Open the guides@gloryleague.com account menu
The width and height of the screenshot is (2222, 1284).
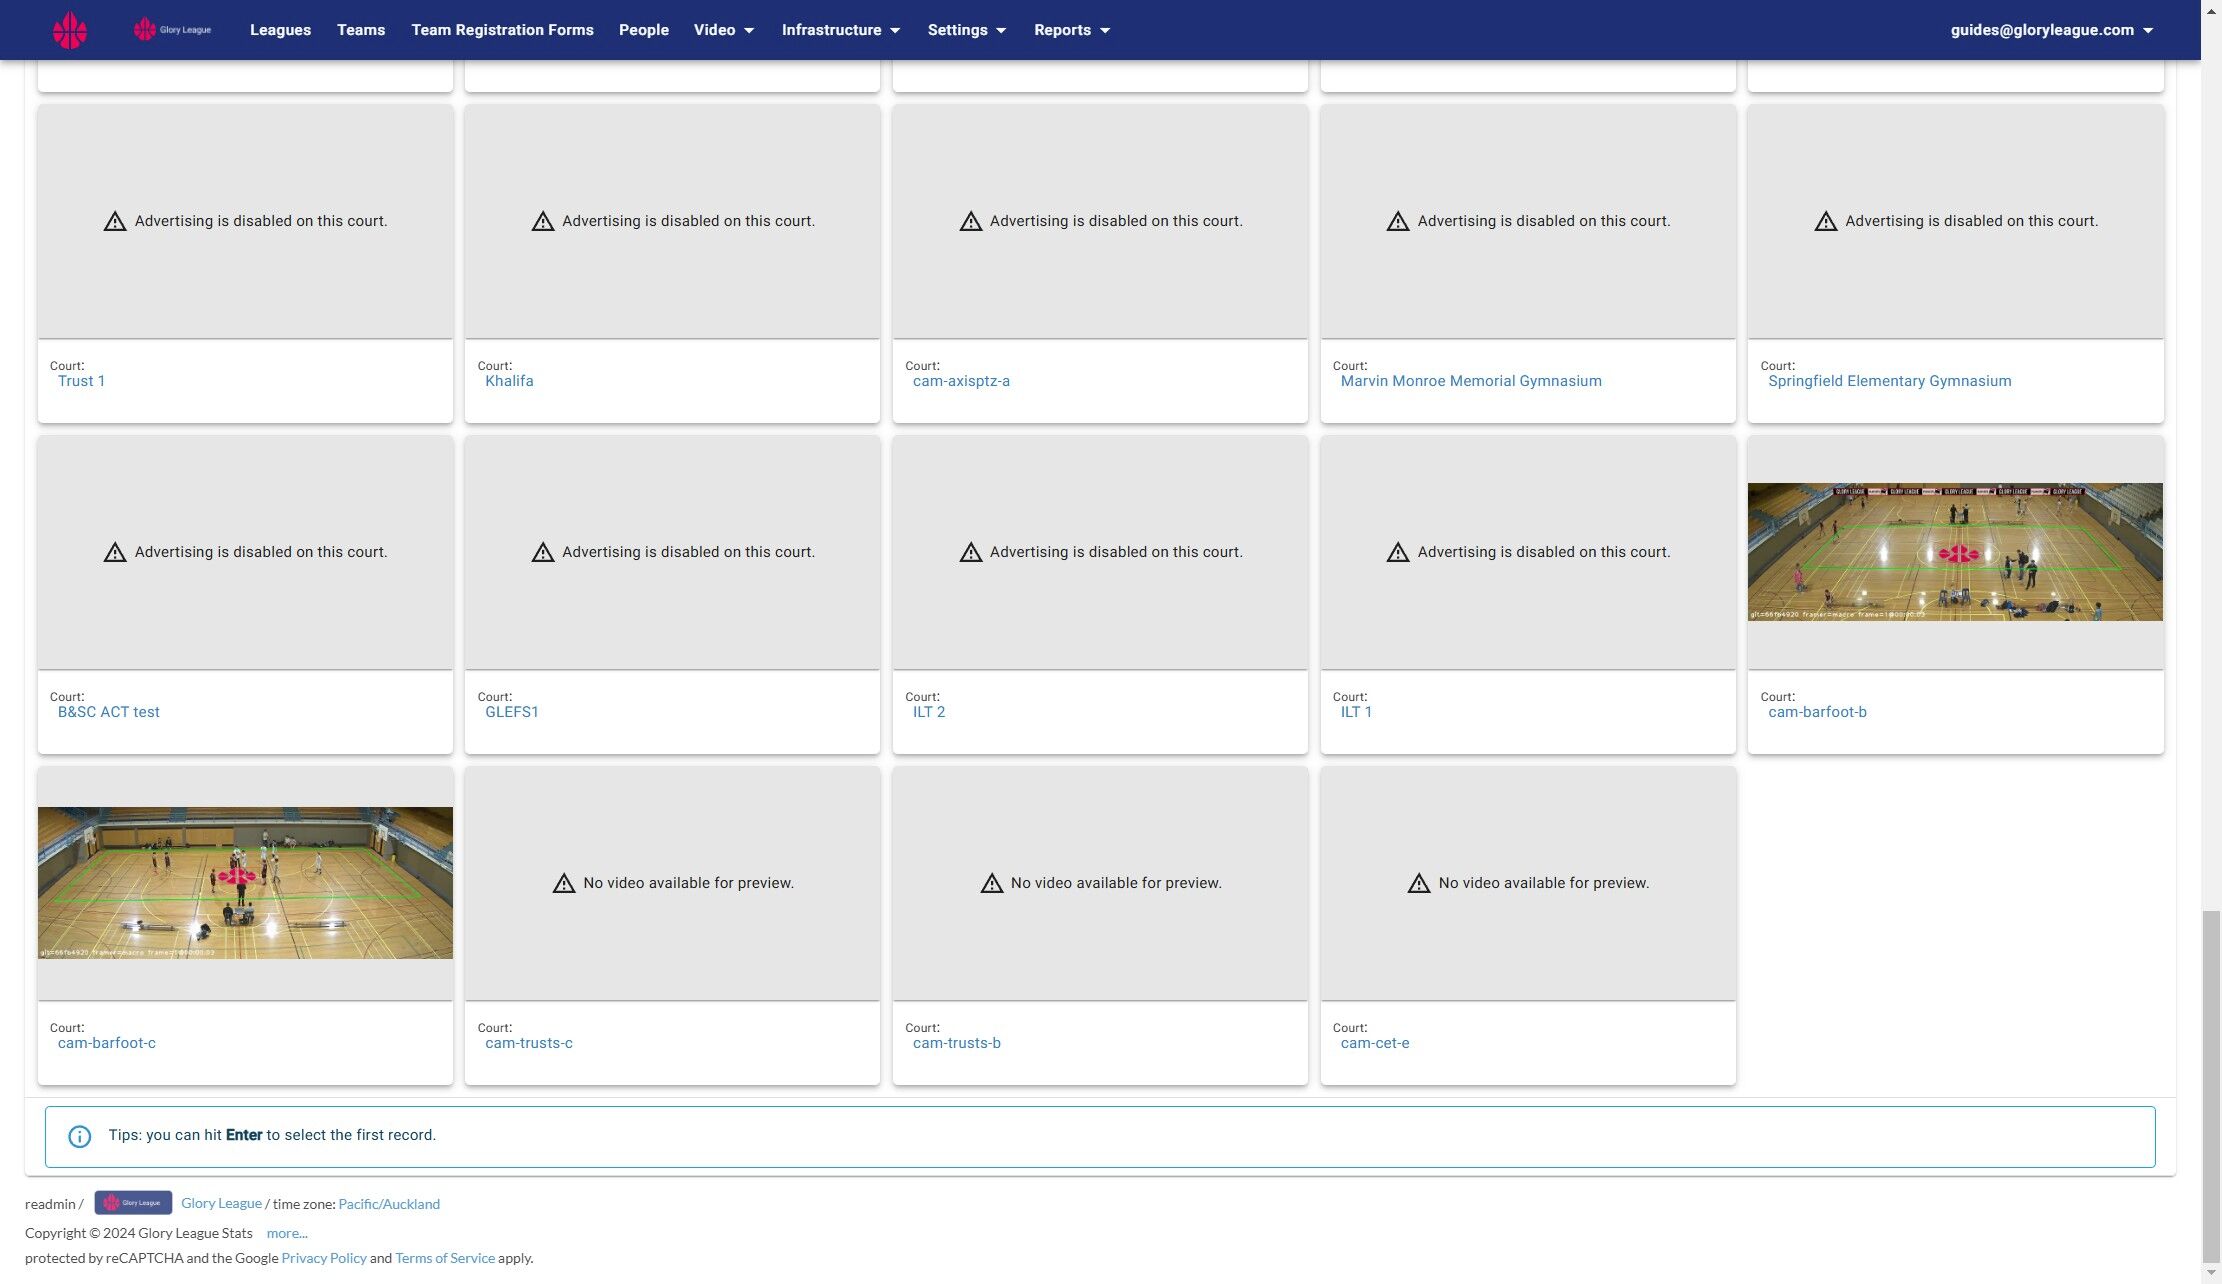(x=2051, y=30)
